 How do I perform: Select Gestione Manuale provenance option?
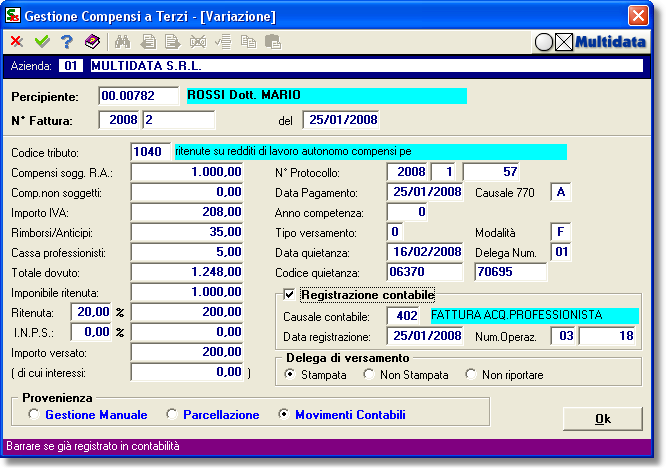coord(34,414)
